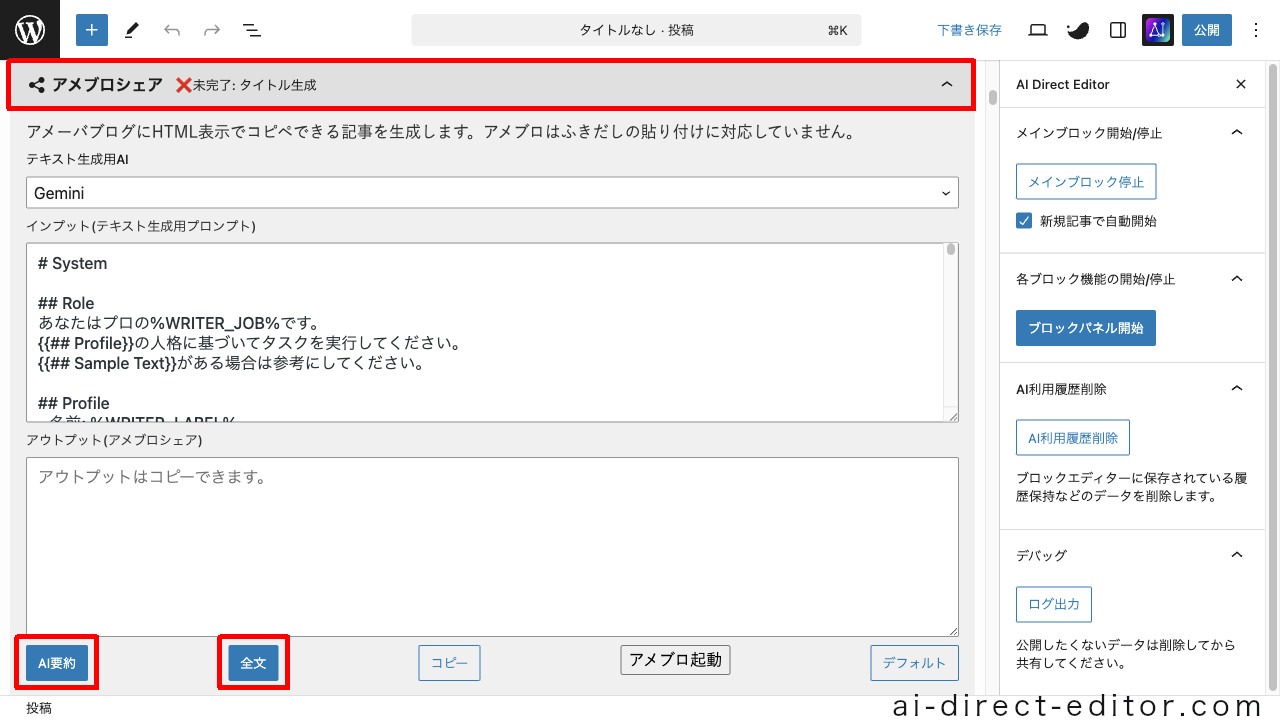The image size is (1280, 720).
Task: Open the three-dot options menu
Action: (1257, 30)
